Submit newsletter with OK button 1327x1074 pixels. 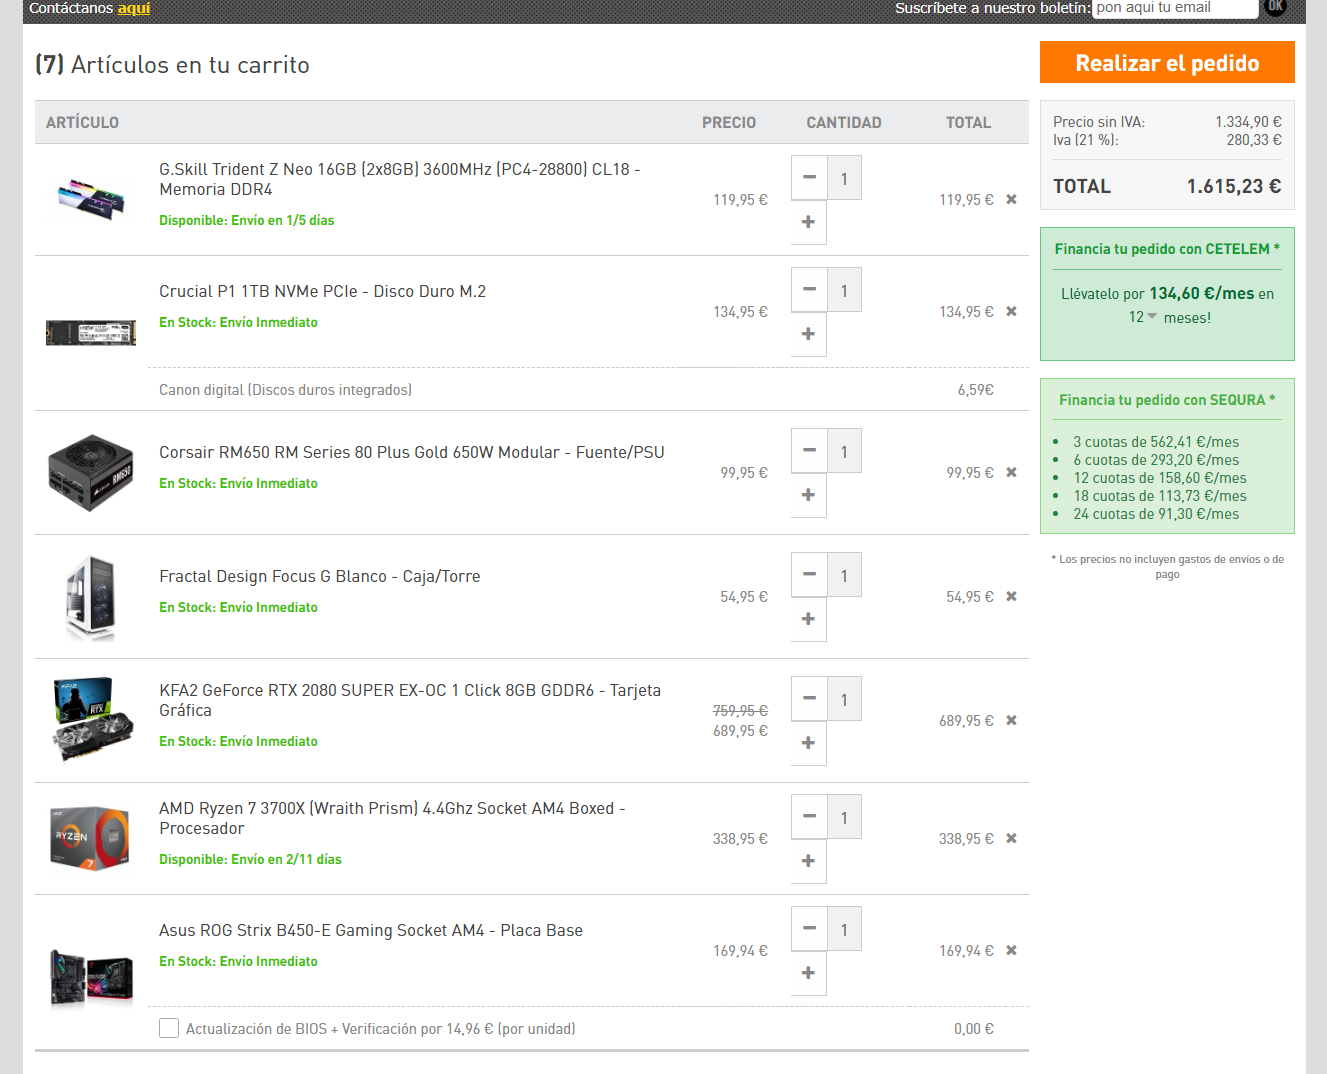[x=1275, y=6]
